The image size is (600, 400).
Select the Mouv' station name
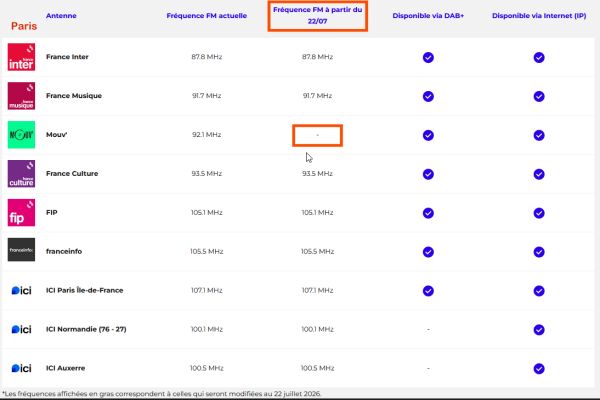(57, 134)
